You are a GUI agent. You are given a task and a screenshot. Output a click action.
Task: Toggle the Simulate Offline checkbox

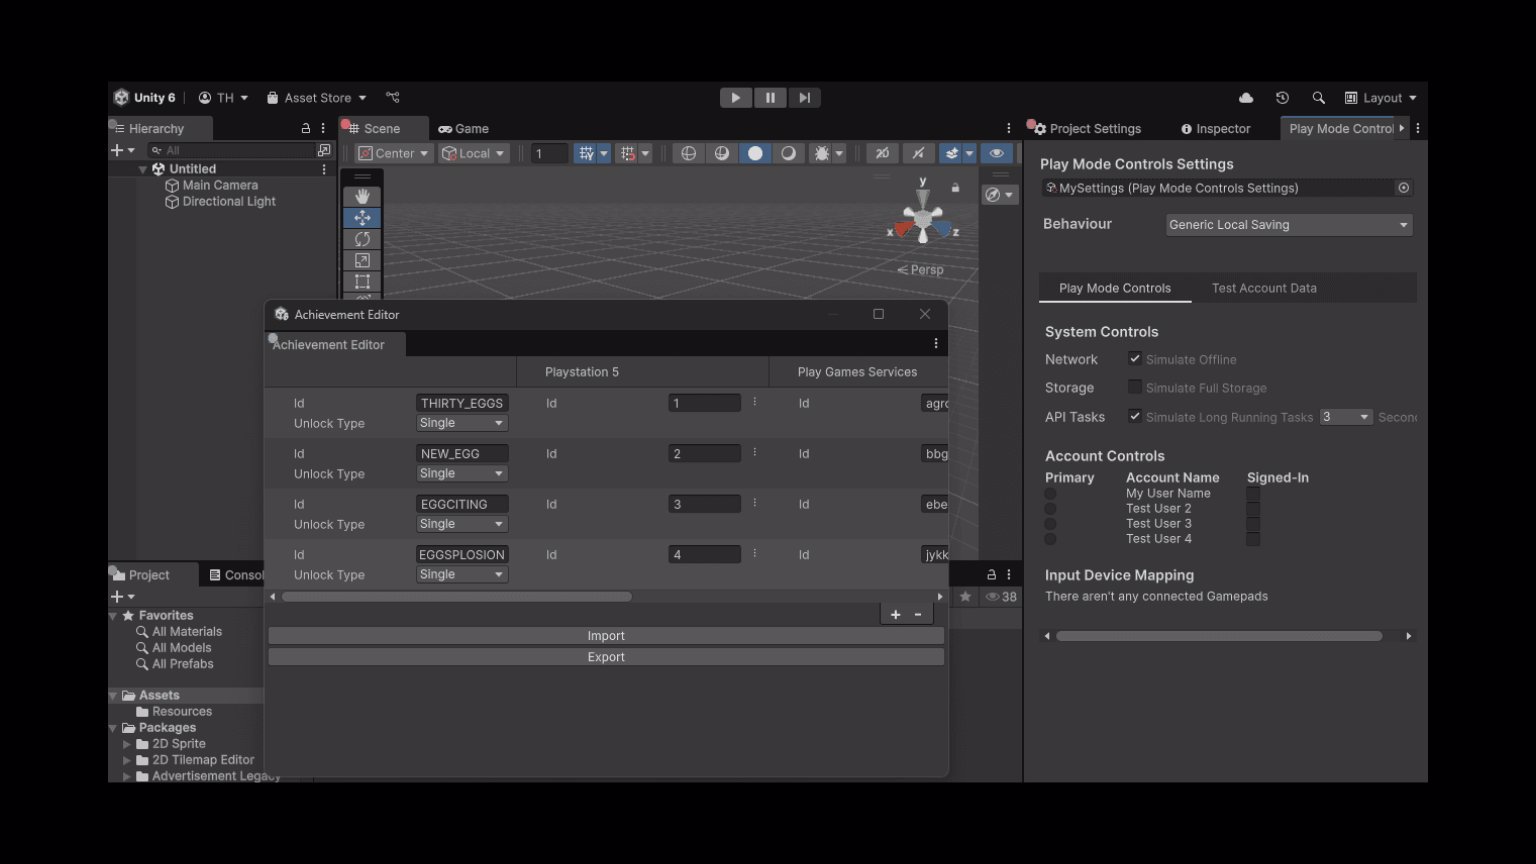click(x=1135, y=359)
